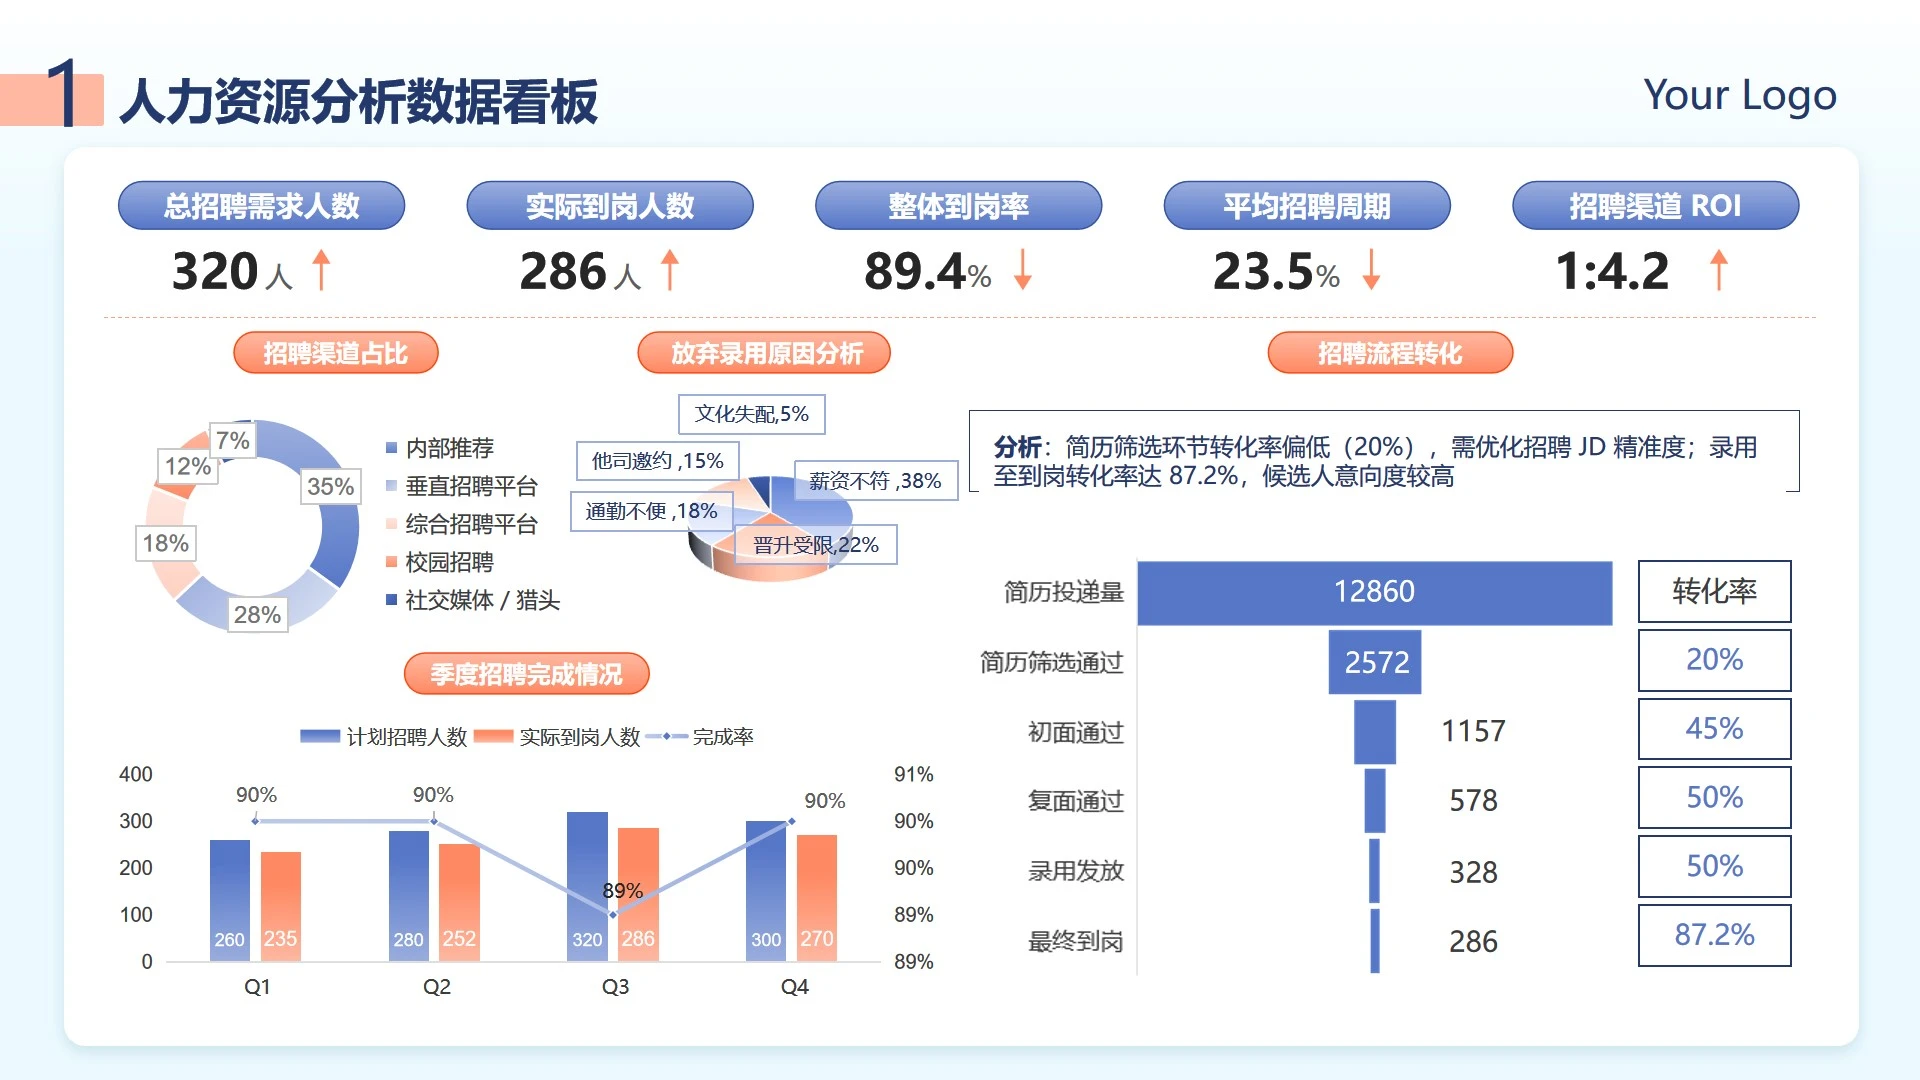Expand the 薪资不符 ,38% callout label
1920x1080 pixels.
tap(875, 481)
